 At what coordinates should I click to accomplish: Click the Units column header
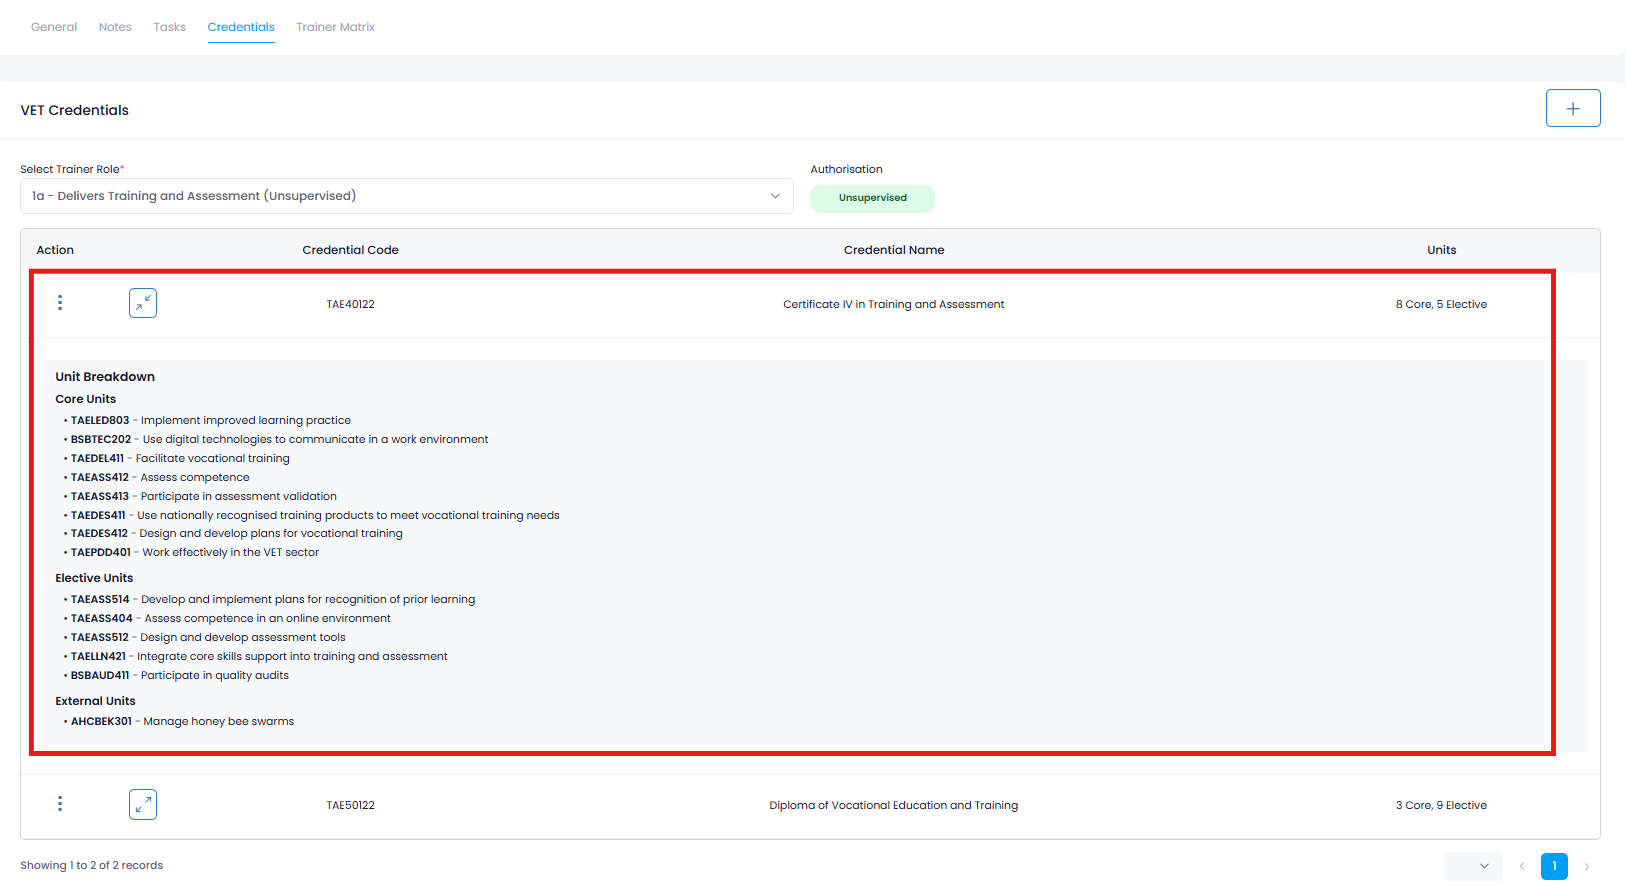(x=1441, y=250)
